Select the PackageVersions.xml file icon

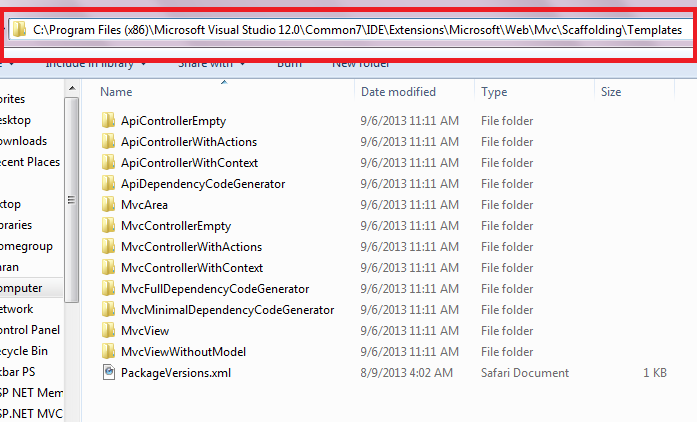point(108,372)
